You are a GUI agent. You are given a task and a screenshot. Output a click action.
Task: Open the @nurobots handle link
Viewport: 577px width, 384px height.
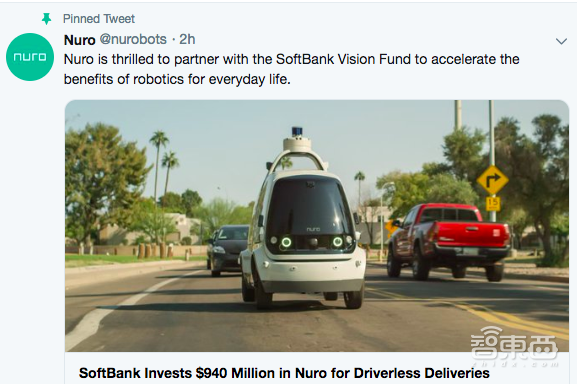point(133,39)
